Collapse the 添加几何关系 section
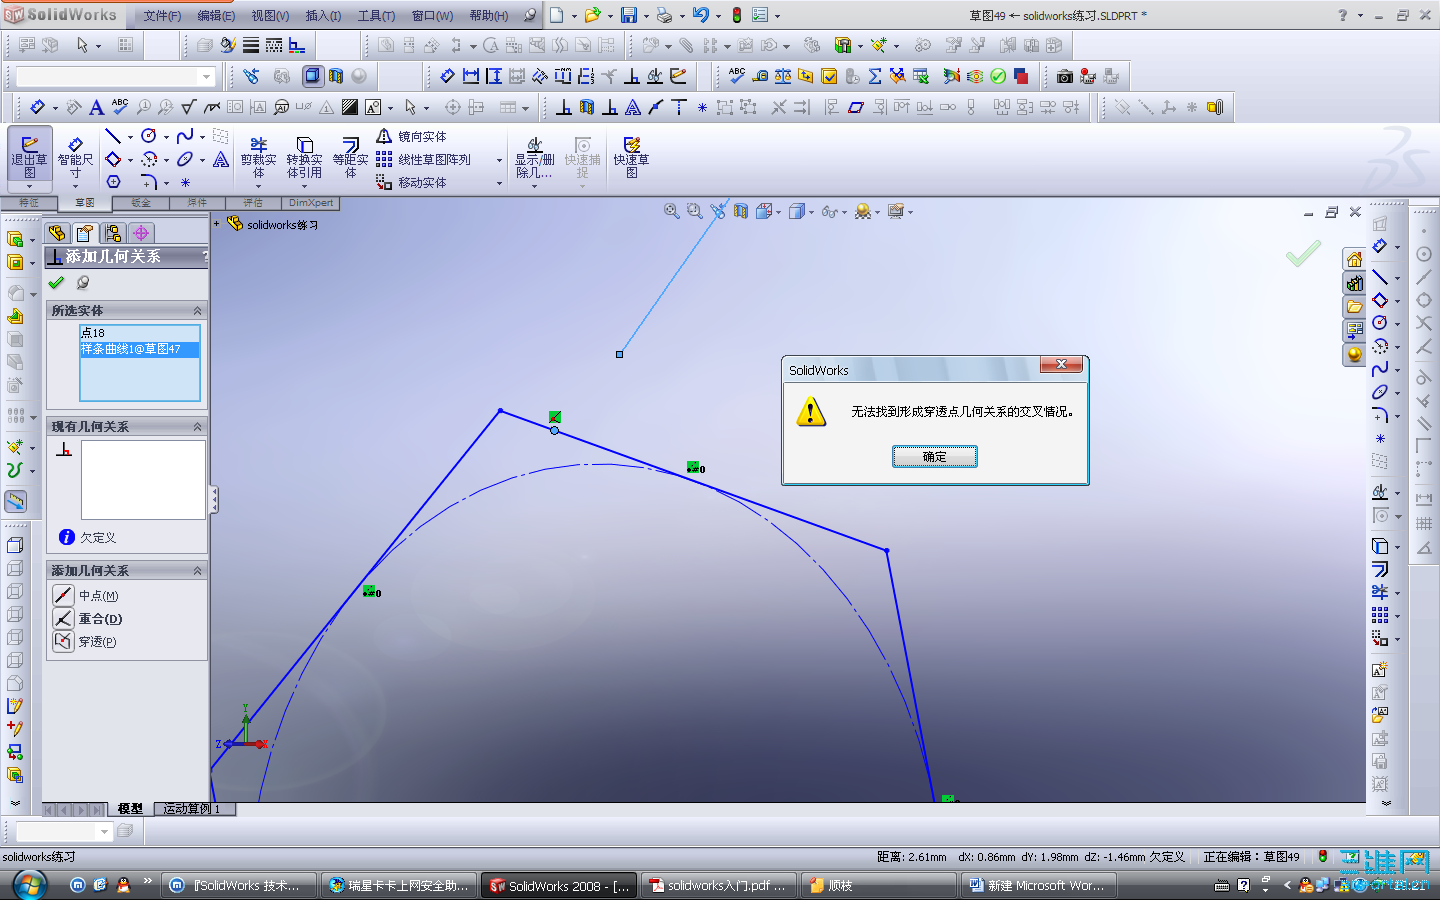The width and height of the screenshot is (1440, 900). coord(197,571)
